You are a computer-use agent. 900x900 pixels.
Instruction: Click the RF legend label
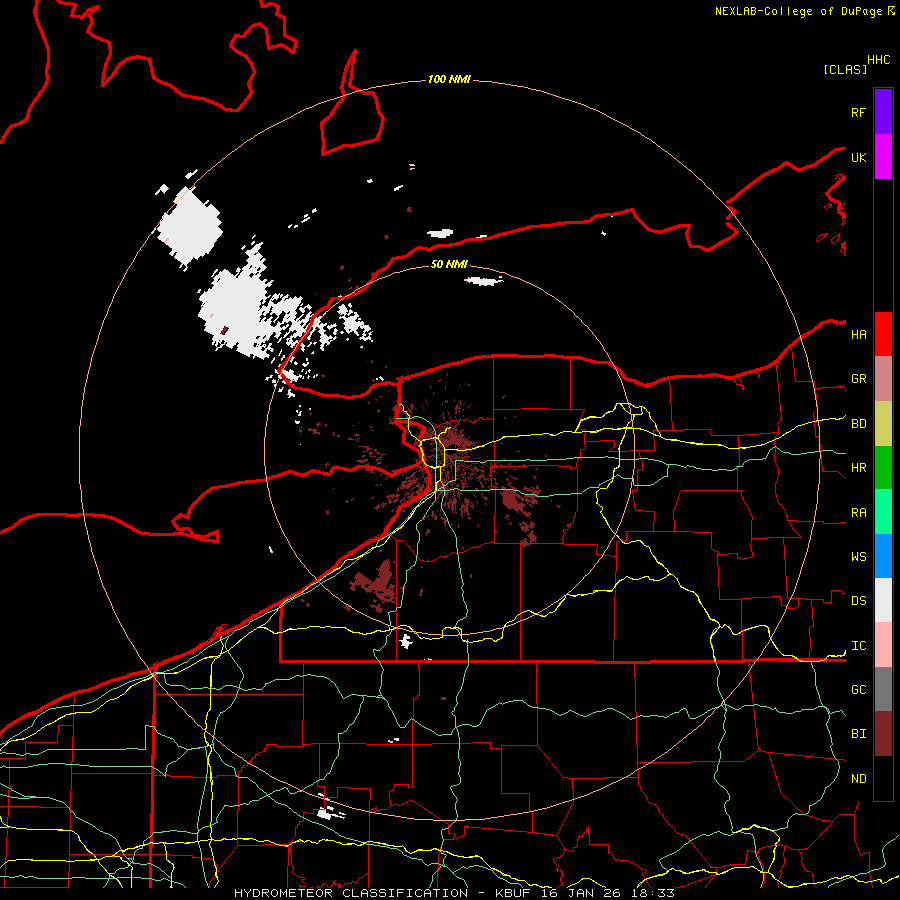[x=858, y=113]
